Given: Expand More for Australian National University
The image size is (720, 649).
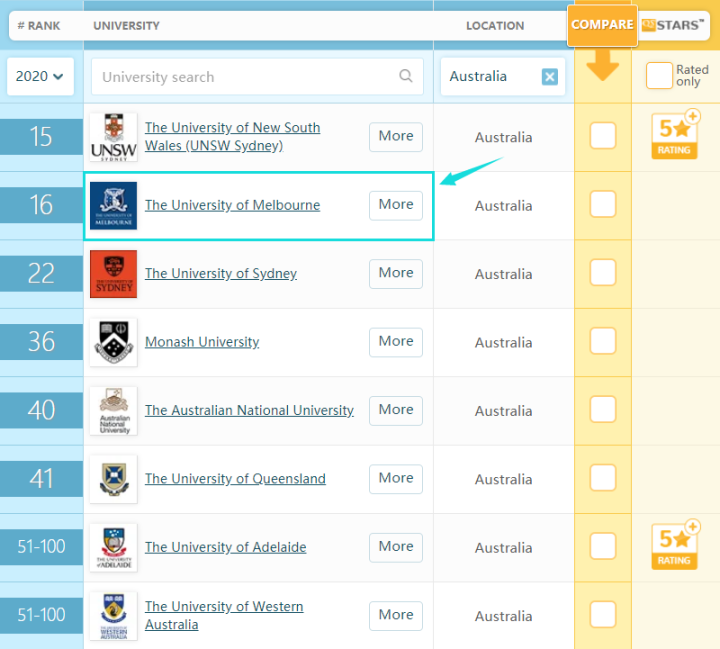Looking at the screenshot, I should pyautogui.click(x=396, y=410).
